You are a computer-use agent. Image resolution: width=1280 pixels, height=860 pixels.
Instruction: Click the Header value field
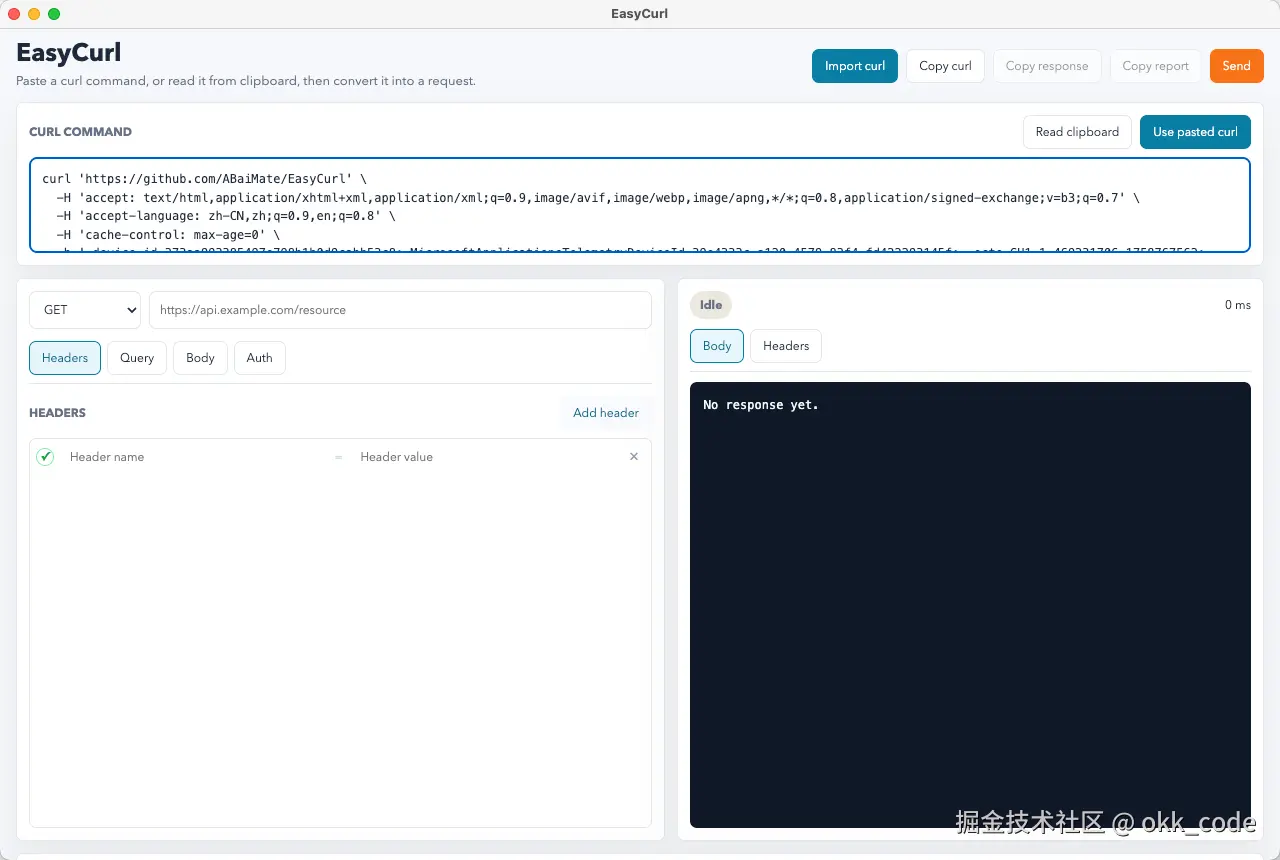[x=485, y=457]
